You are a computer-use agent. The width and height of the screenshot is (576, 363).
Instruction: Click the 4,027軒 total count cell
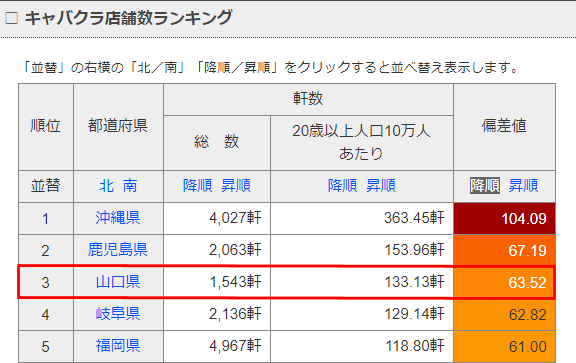pos(217,218)
